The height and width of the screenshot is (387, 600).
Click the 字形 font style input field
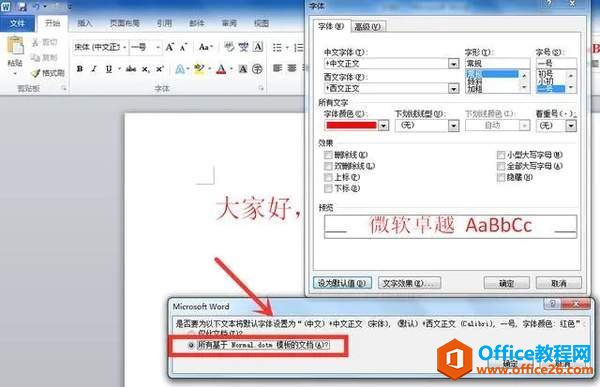497,63
